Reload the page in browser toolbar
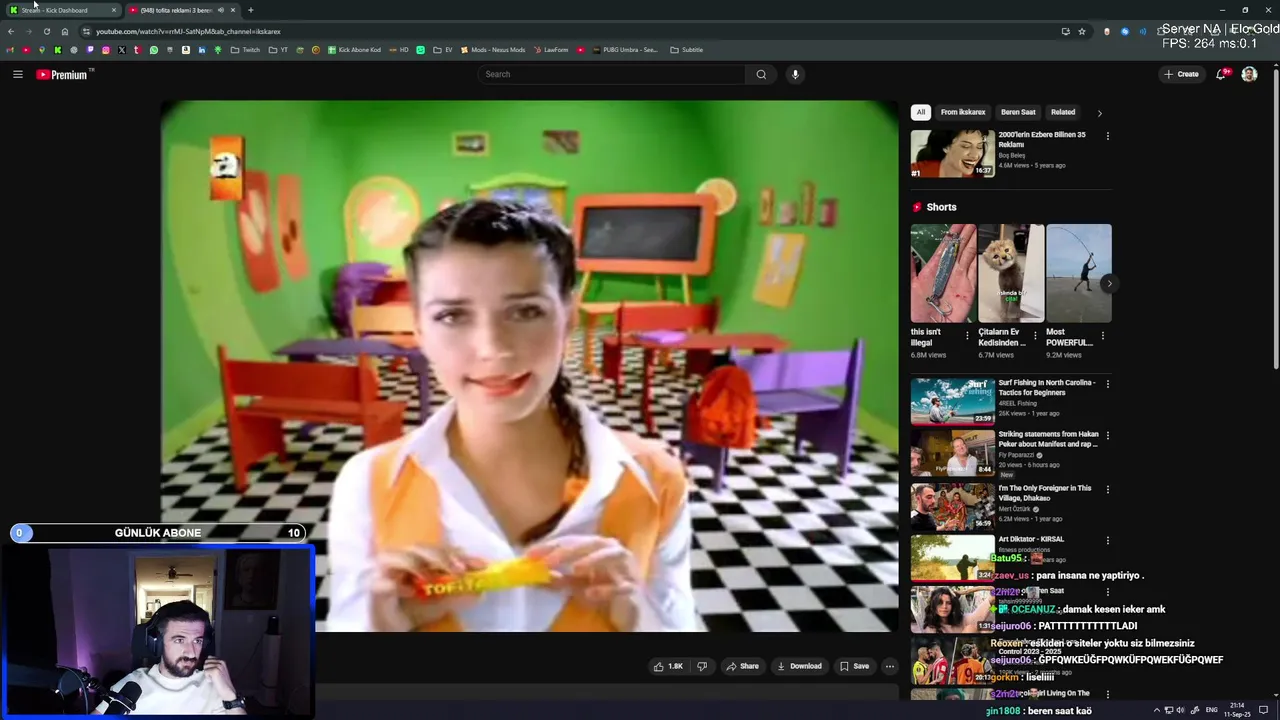 (x=46, y=31)
